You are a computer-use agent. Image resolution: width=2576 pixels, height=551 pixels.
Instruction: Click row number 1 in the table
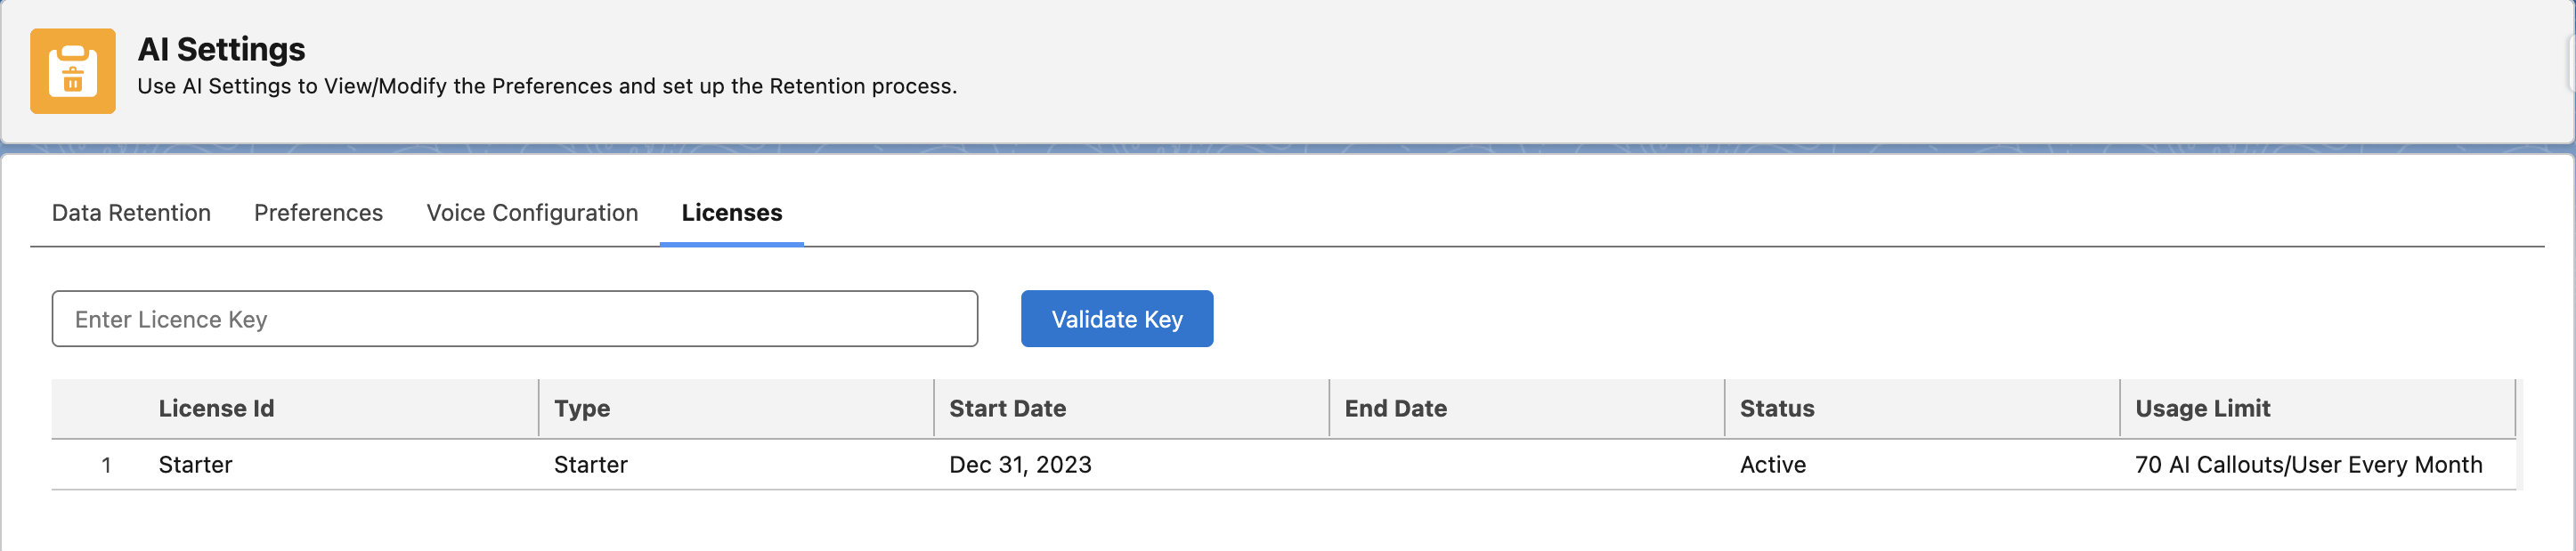pos(106,465)
